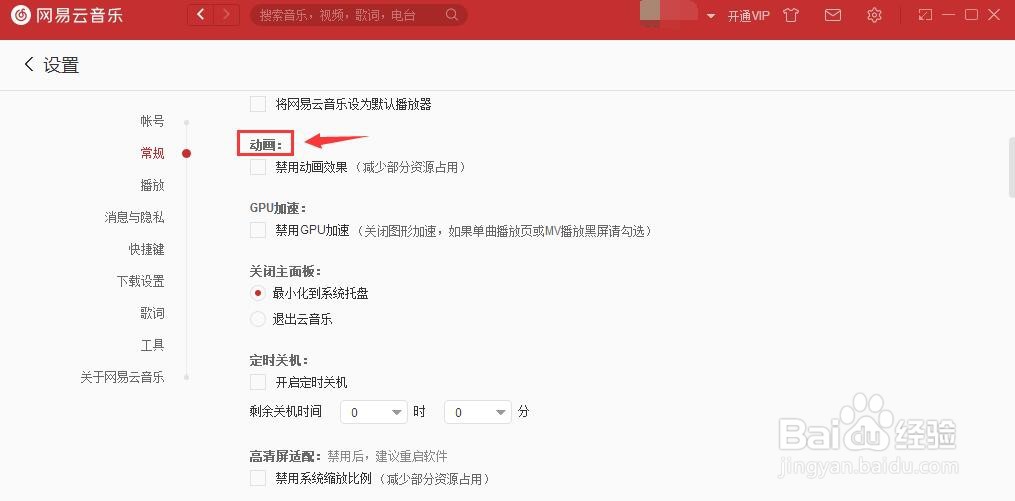Go to 关于网易云音乐 section
The height and width of the screenshot is (501, 1015).
122,377
